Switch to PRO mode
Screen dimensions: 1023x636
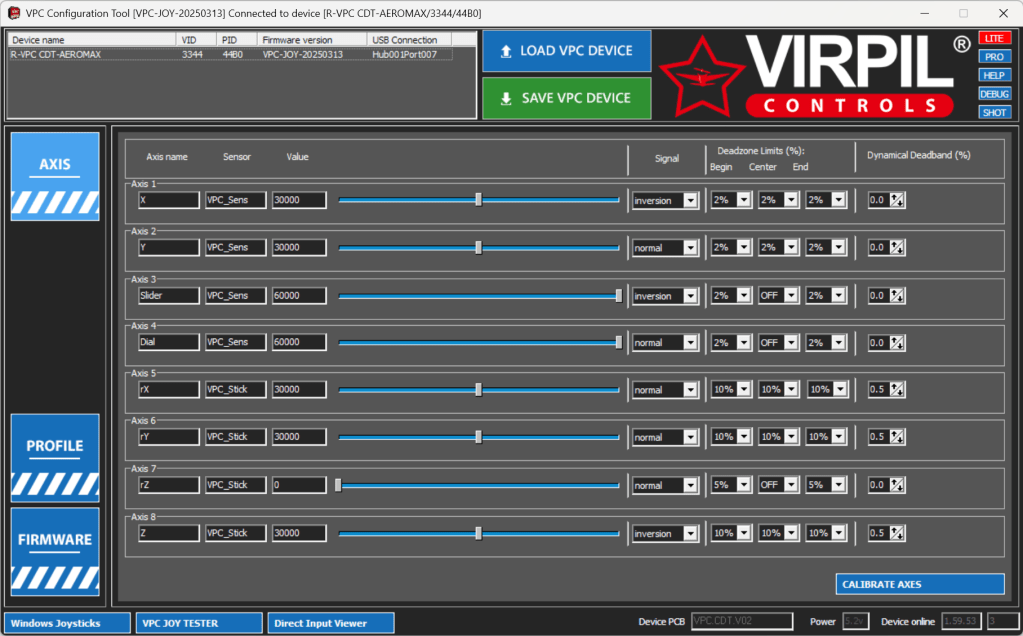coord(994,57)
